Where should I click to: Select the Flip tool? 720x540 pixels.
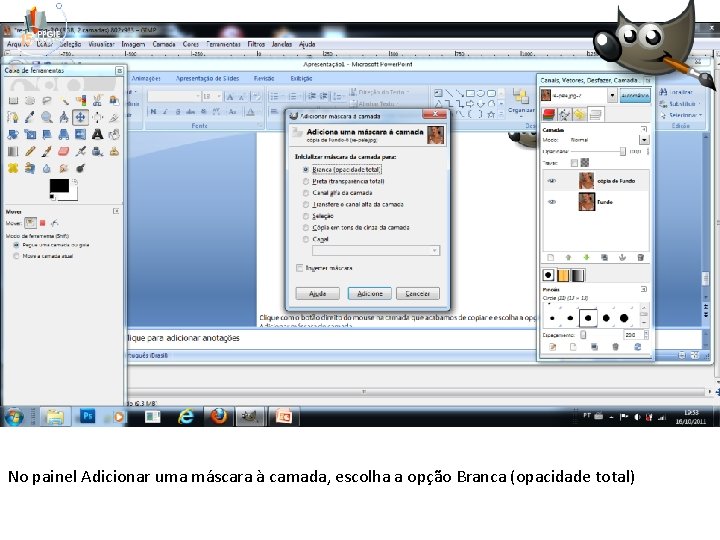(x=80, y=135)
